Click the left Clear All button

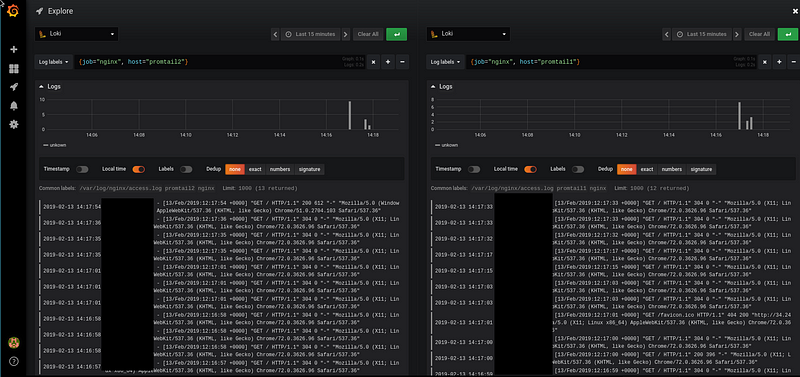[x=368, y=34]
